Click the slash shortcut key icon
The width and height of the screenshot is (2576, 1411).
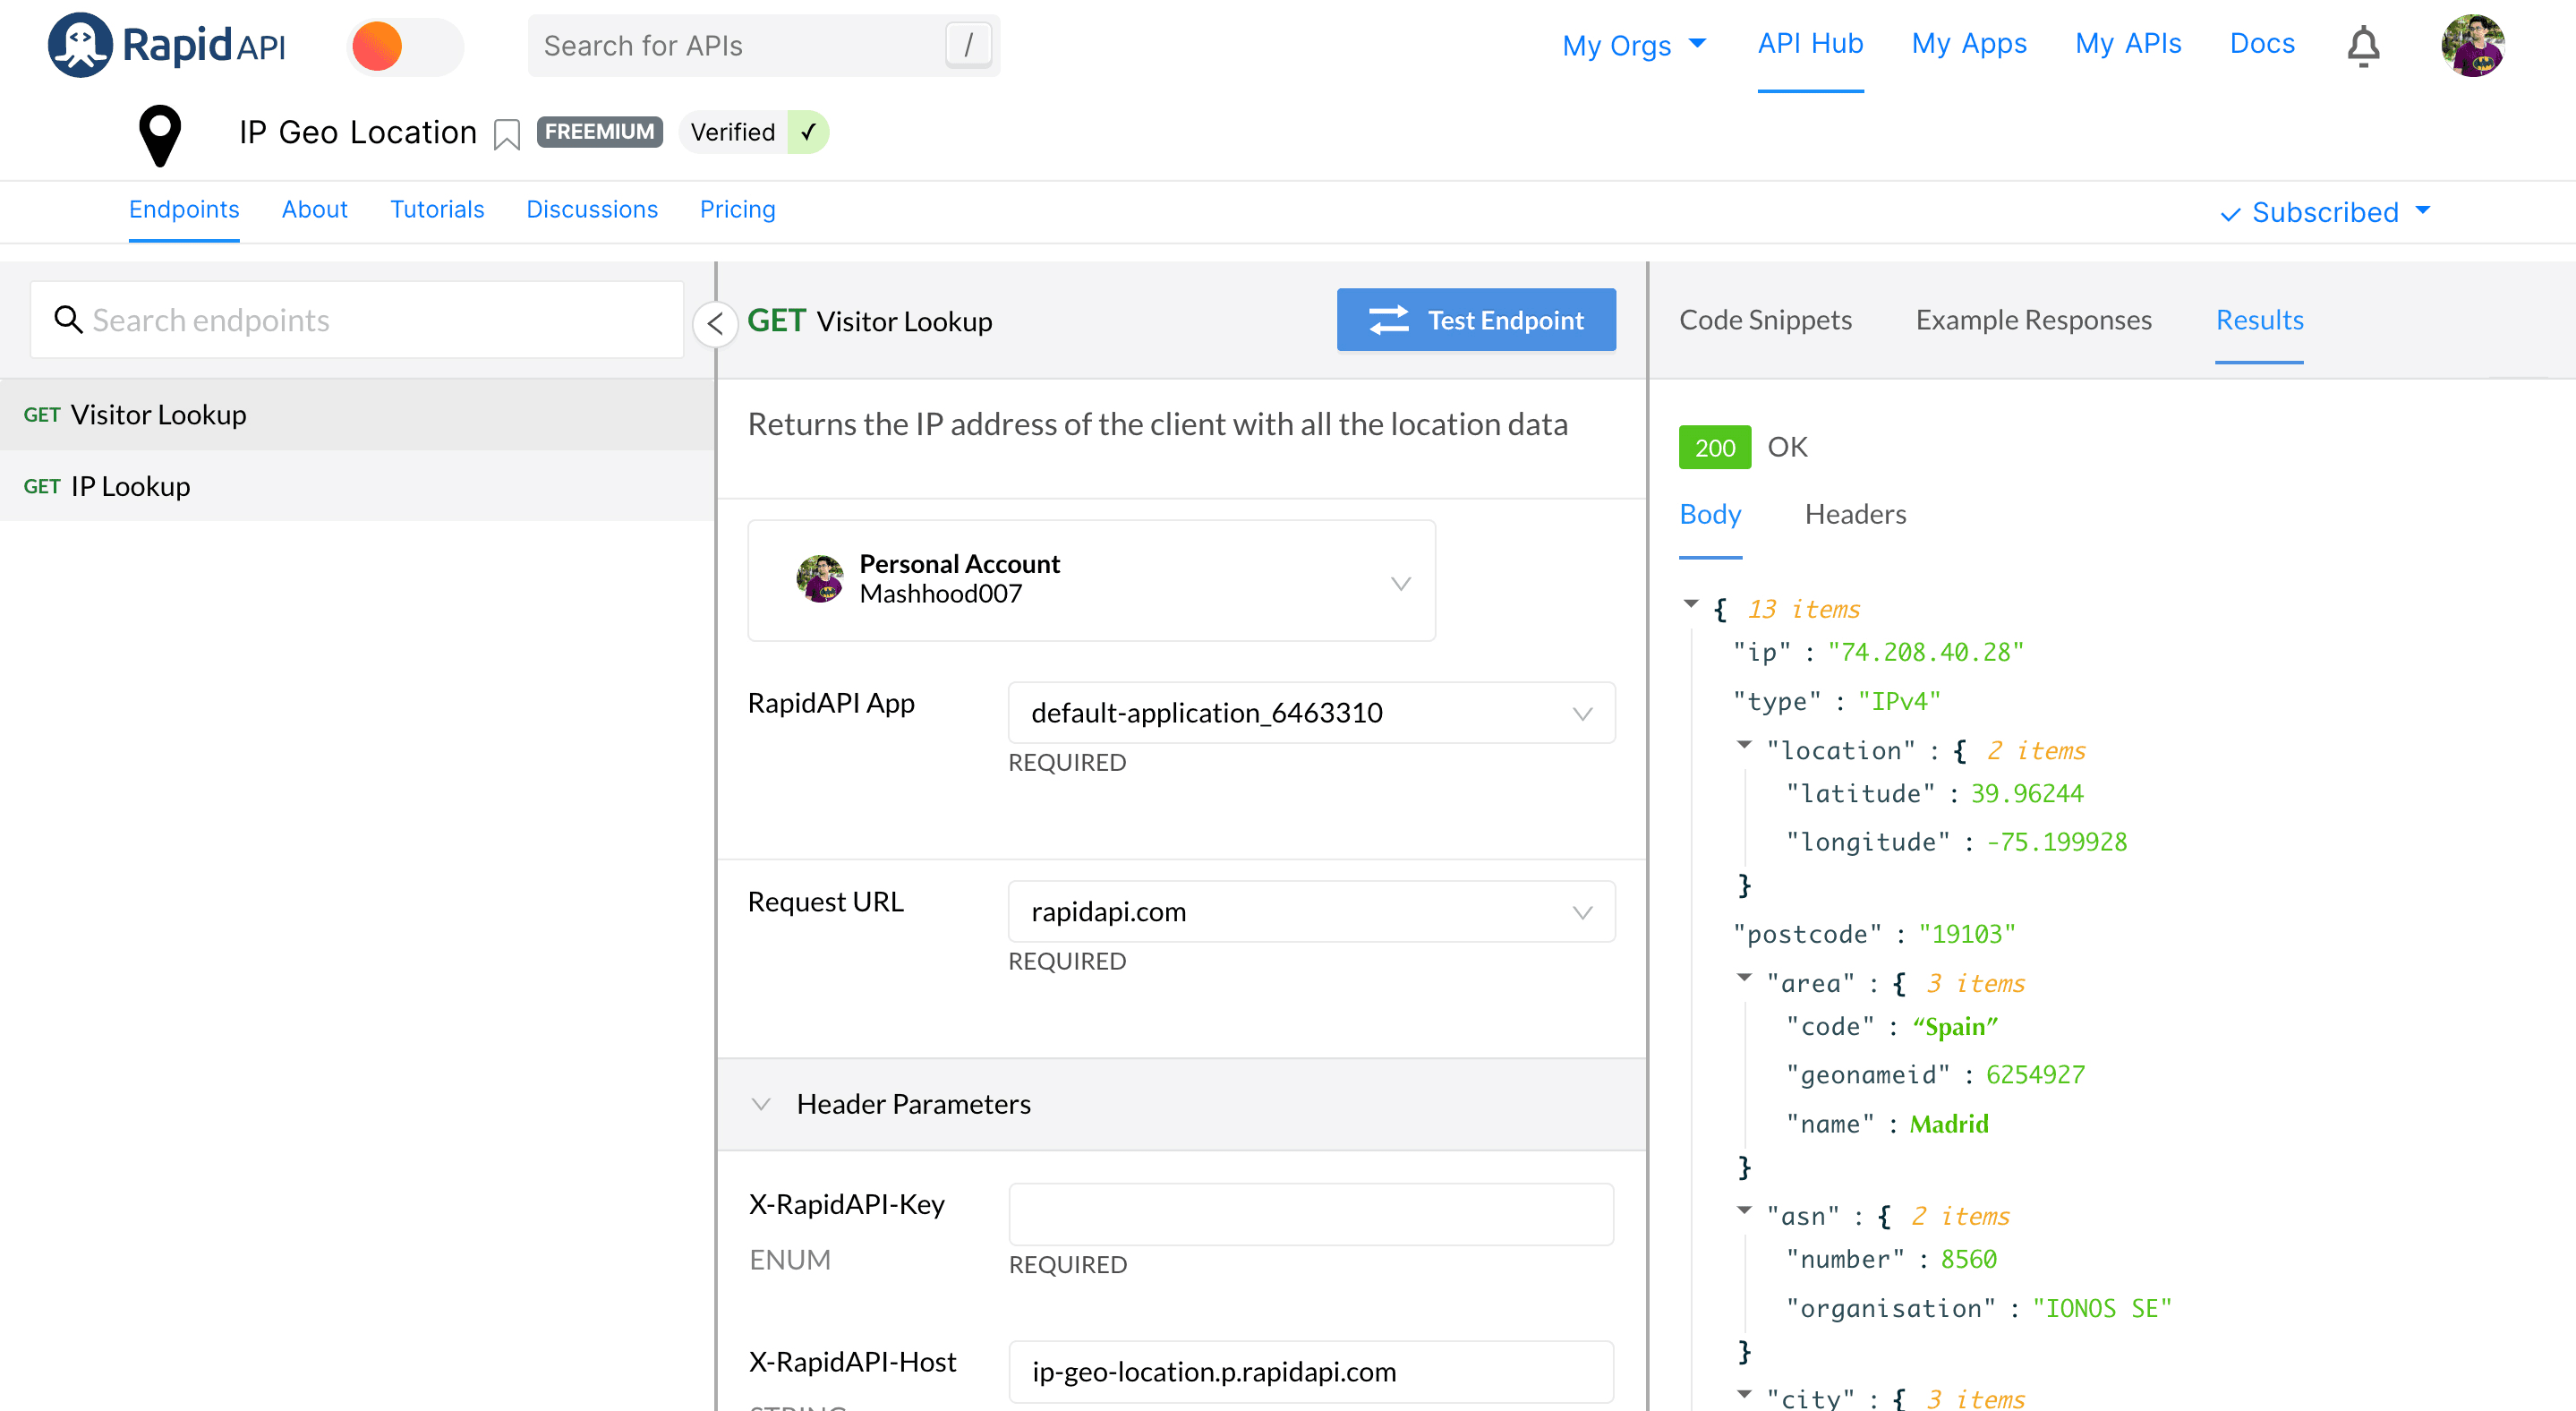click(968, 45)
